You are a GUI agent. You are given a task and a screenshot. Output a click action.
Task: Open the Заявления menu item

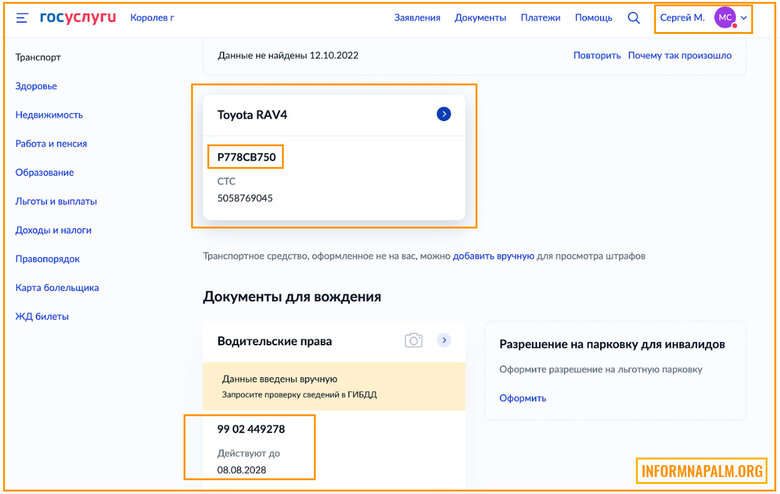(x=417, y=18)
